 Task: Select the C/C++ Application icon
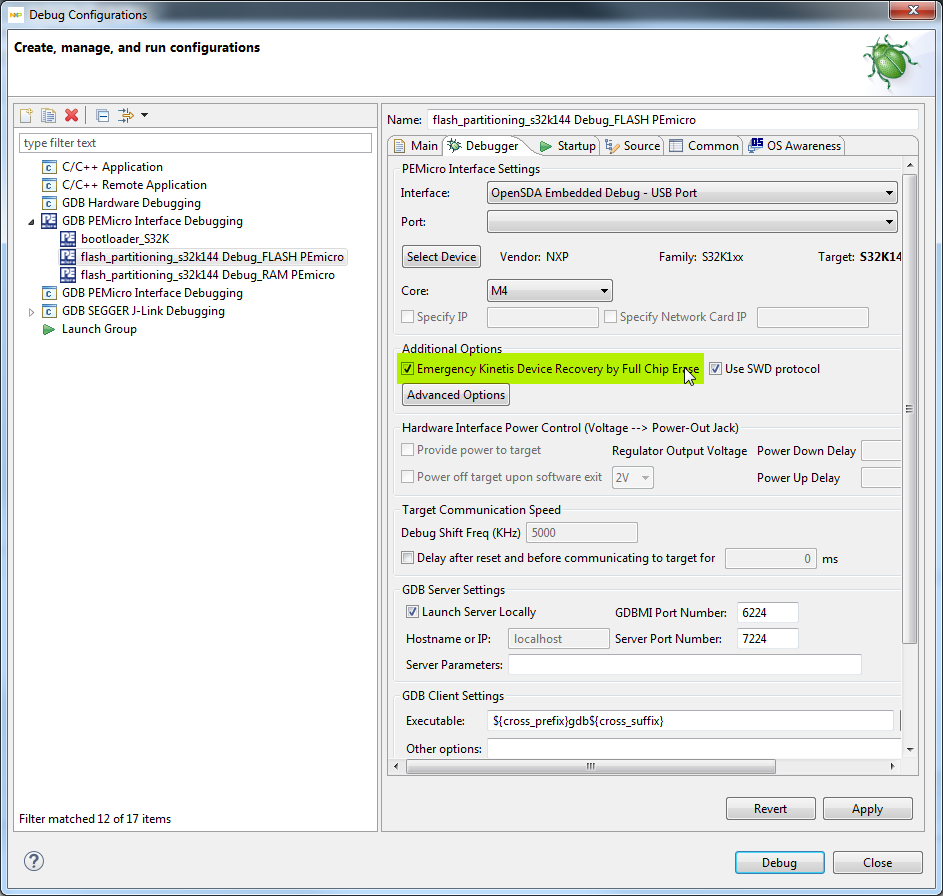(x=49, y=167)
